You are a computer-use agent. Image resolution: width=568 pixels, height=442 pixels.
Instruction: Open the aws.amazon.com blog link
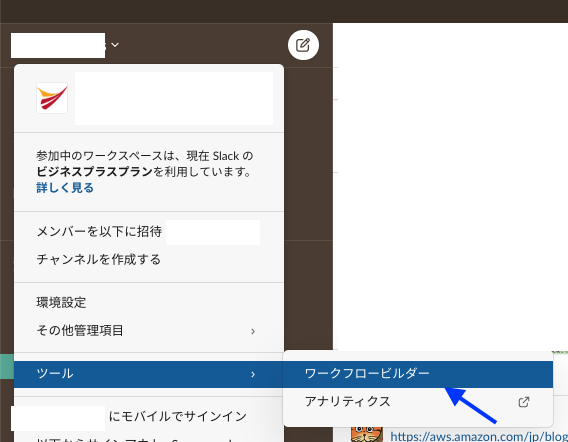pyautogui.click(x=479, y=436)
